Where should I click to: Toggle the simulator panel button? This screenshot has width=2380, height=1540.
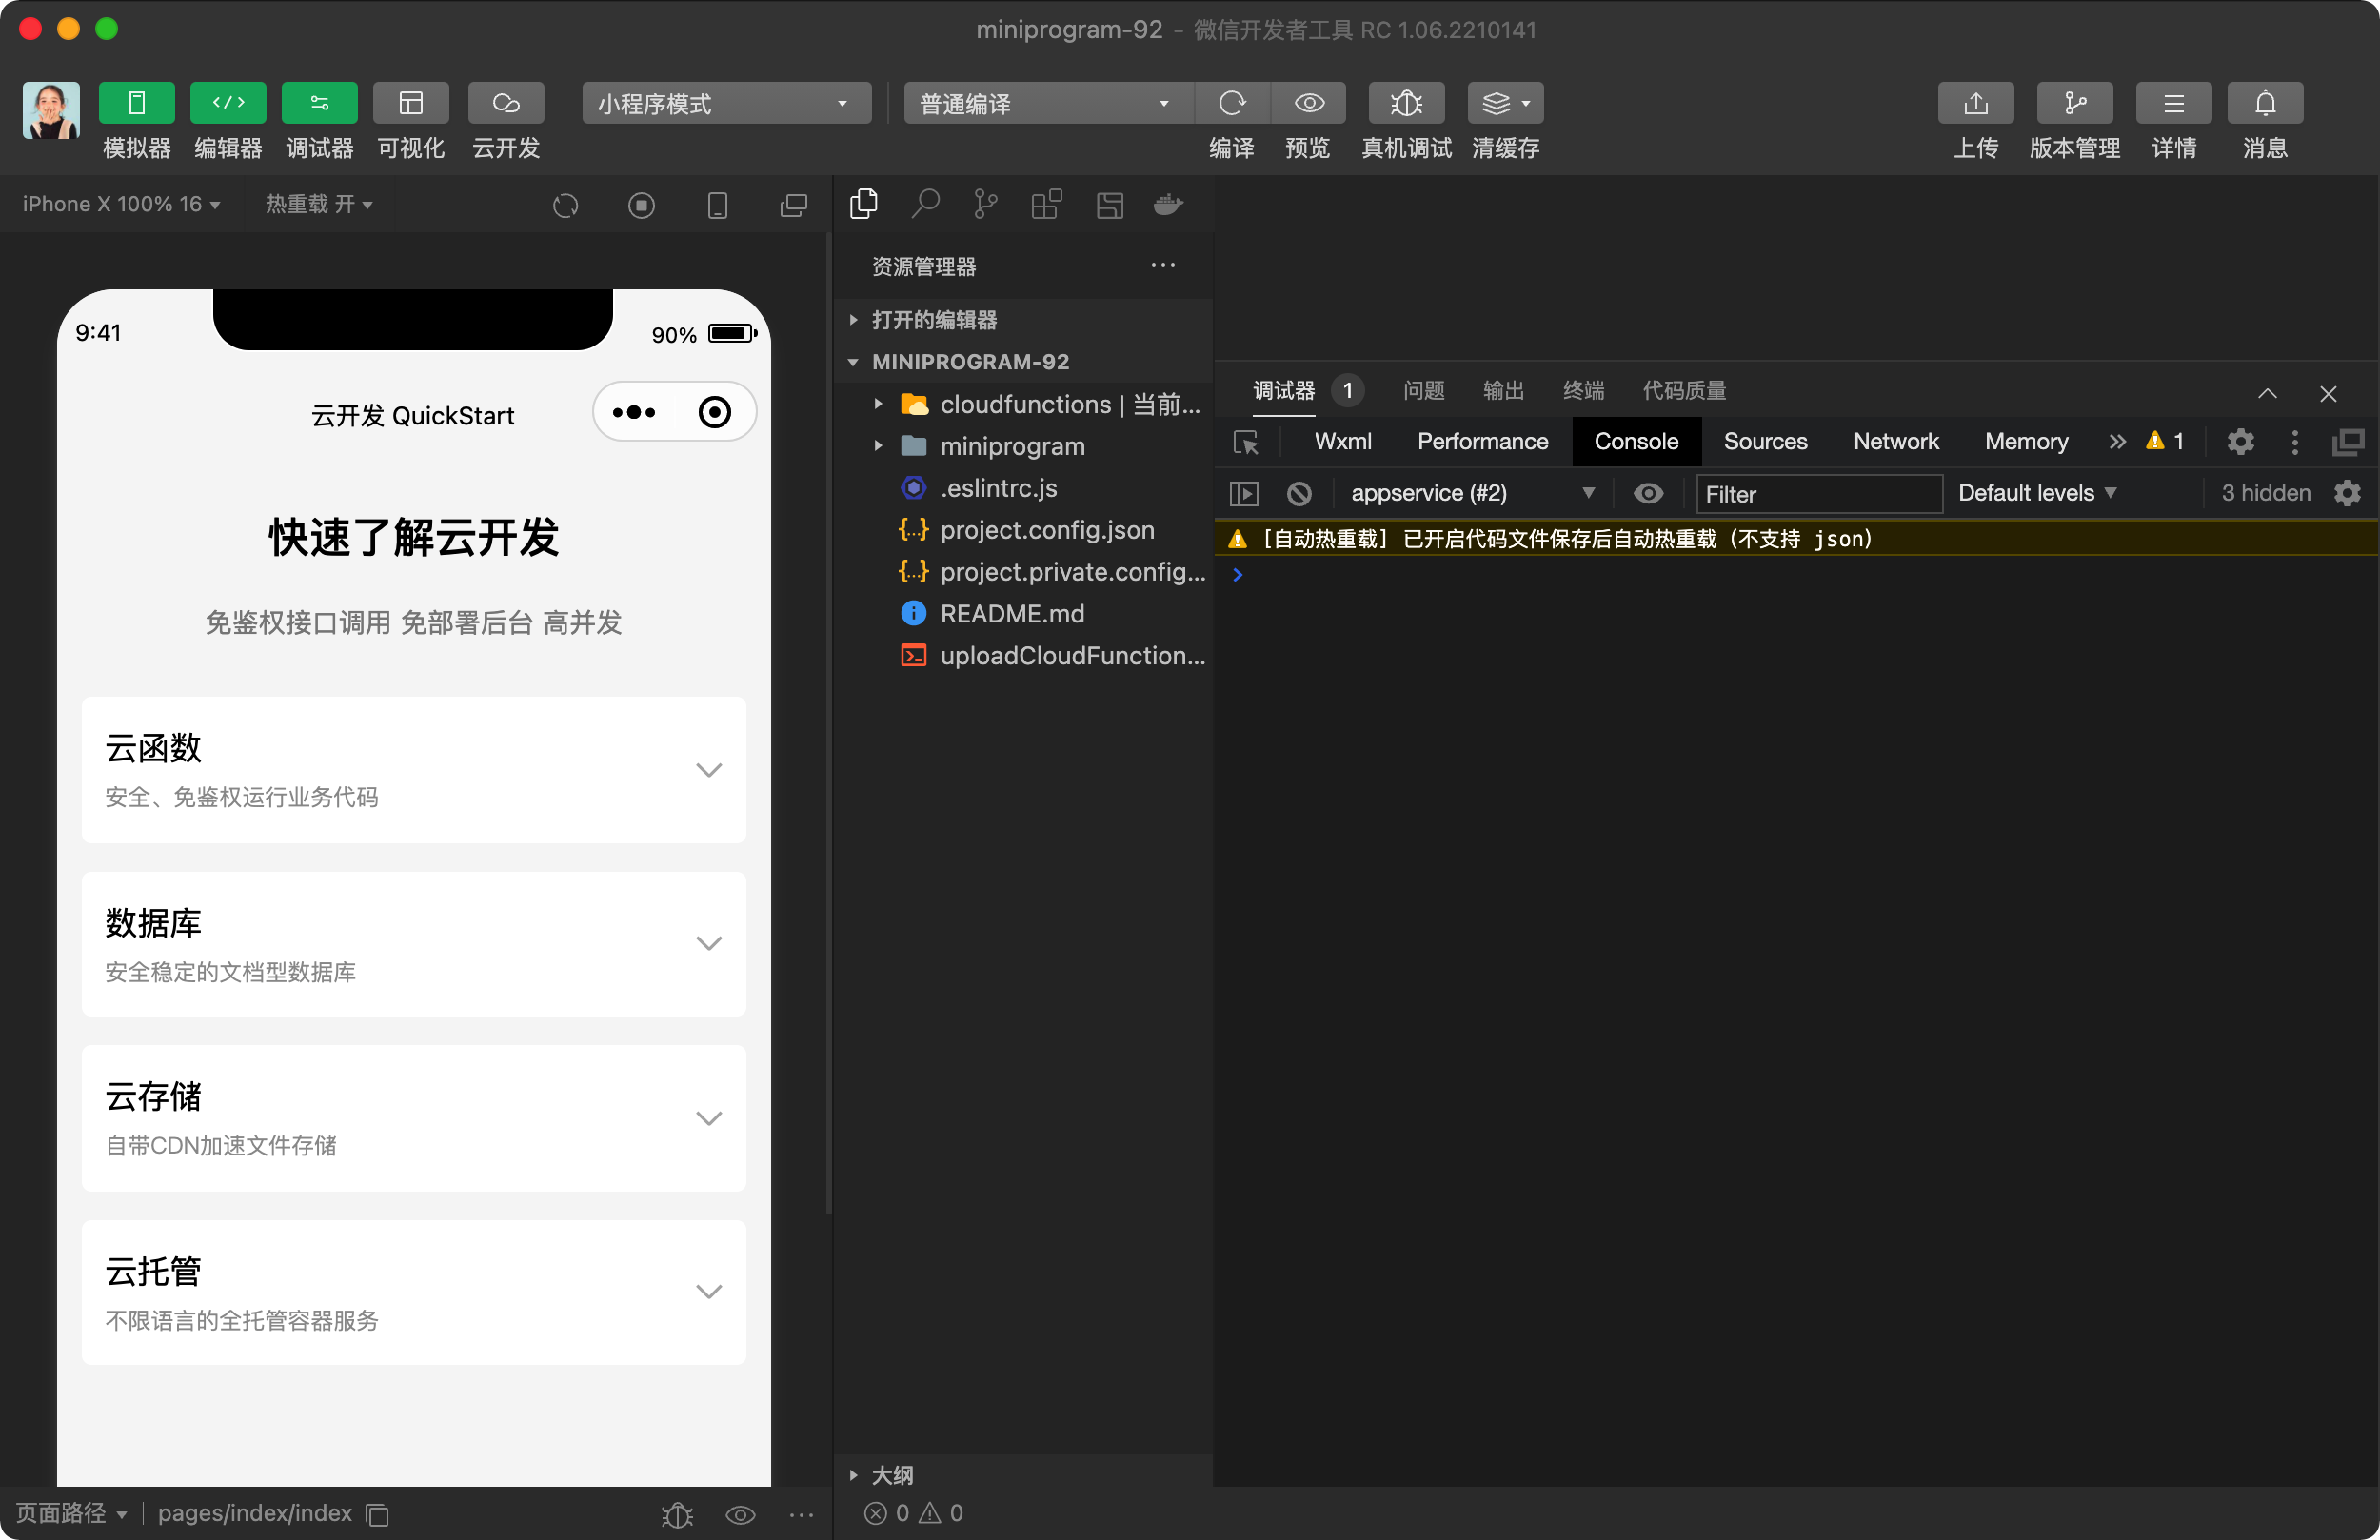[x=137, y=103]
